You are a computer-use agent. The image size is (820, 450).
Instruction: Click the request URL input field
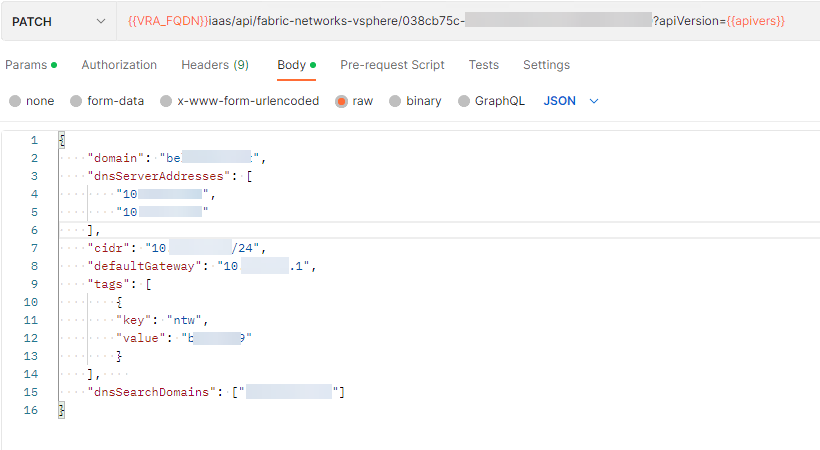468,21
